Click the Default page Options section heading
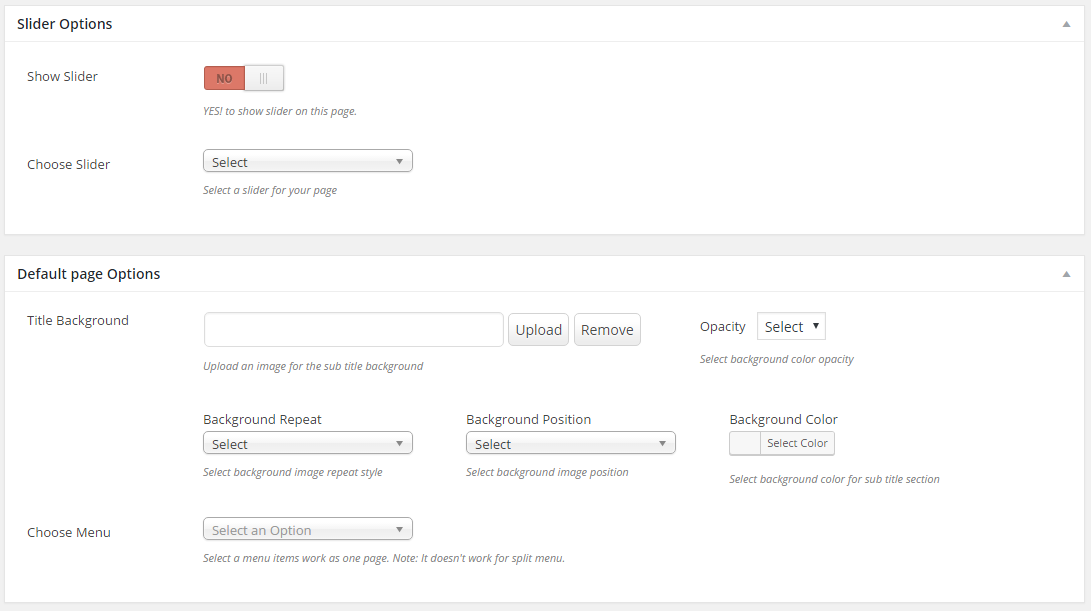Viewport: 1091px width, 611px height. coord(88,274)
